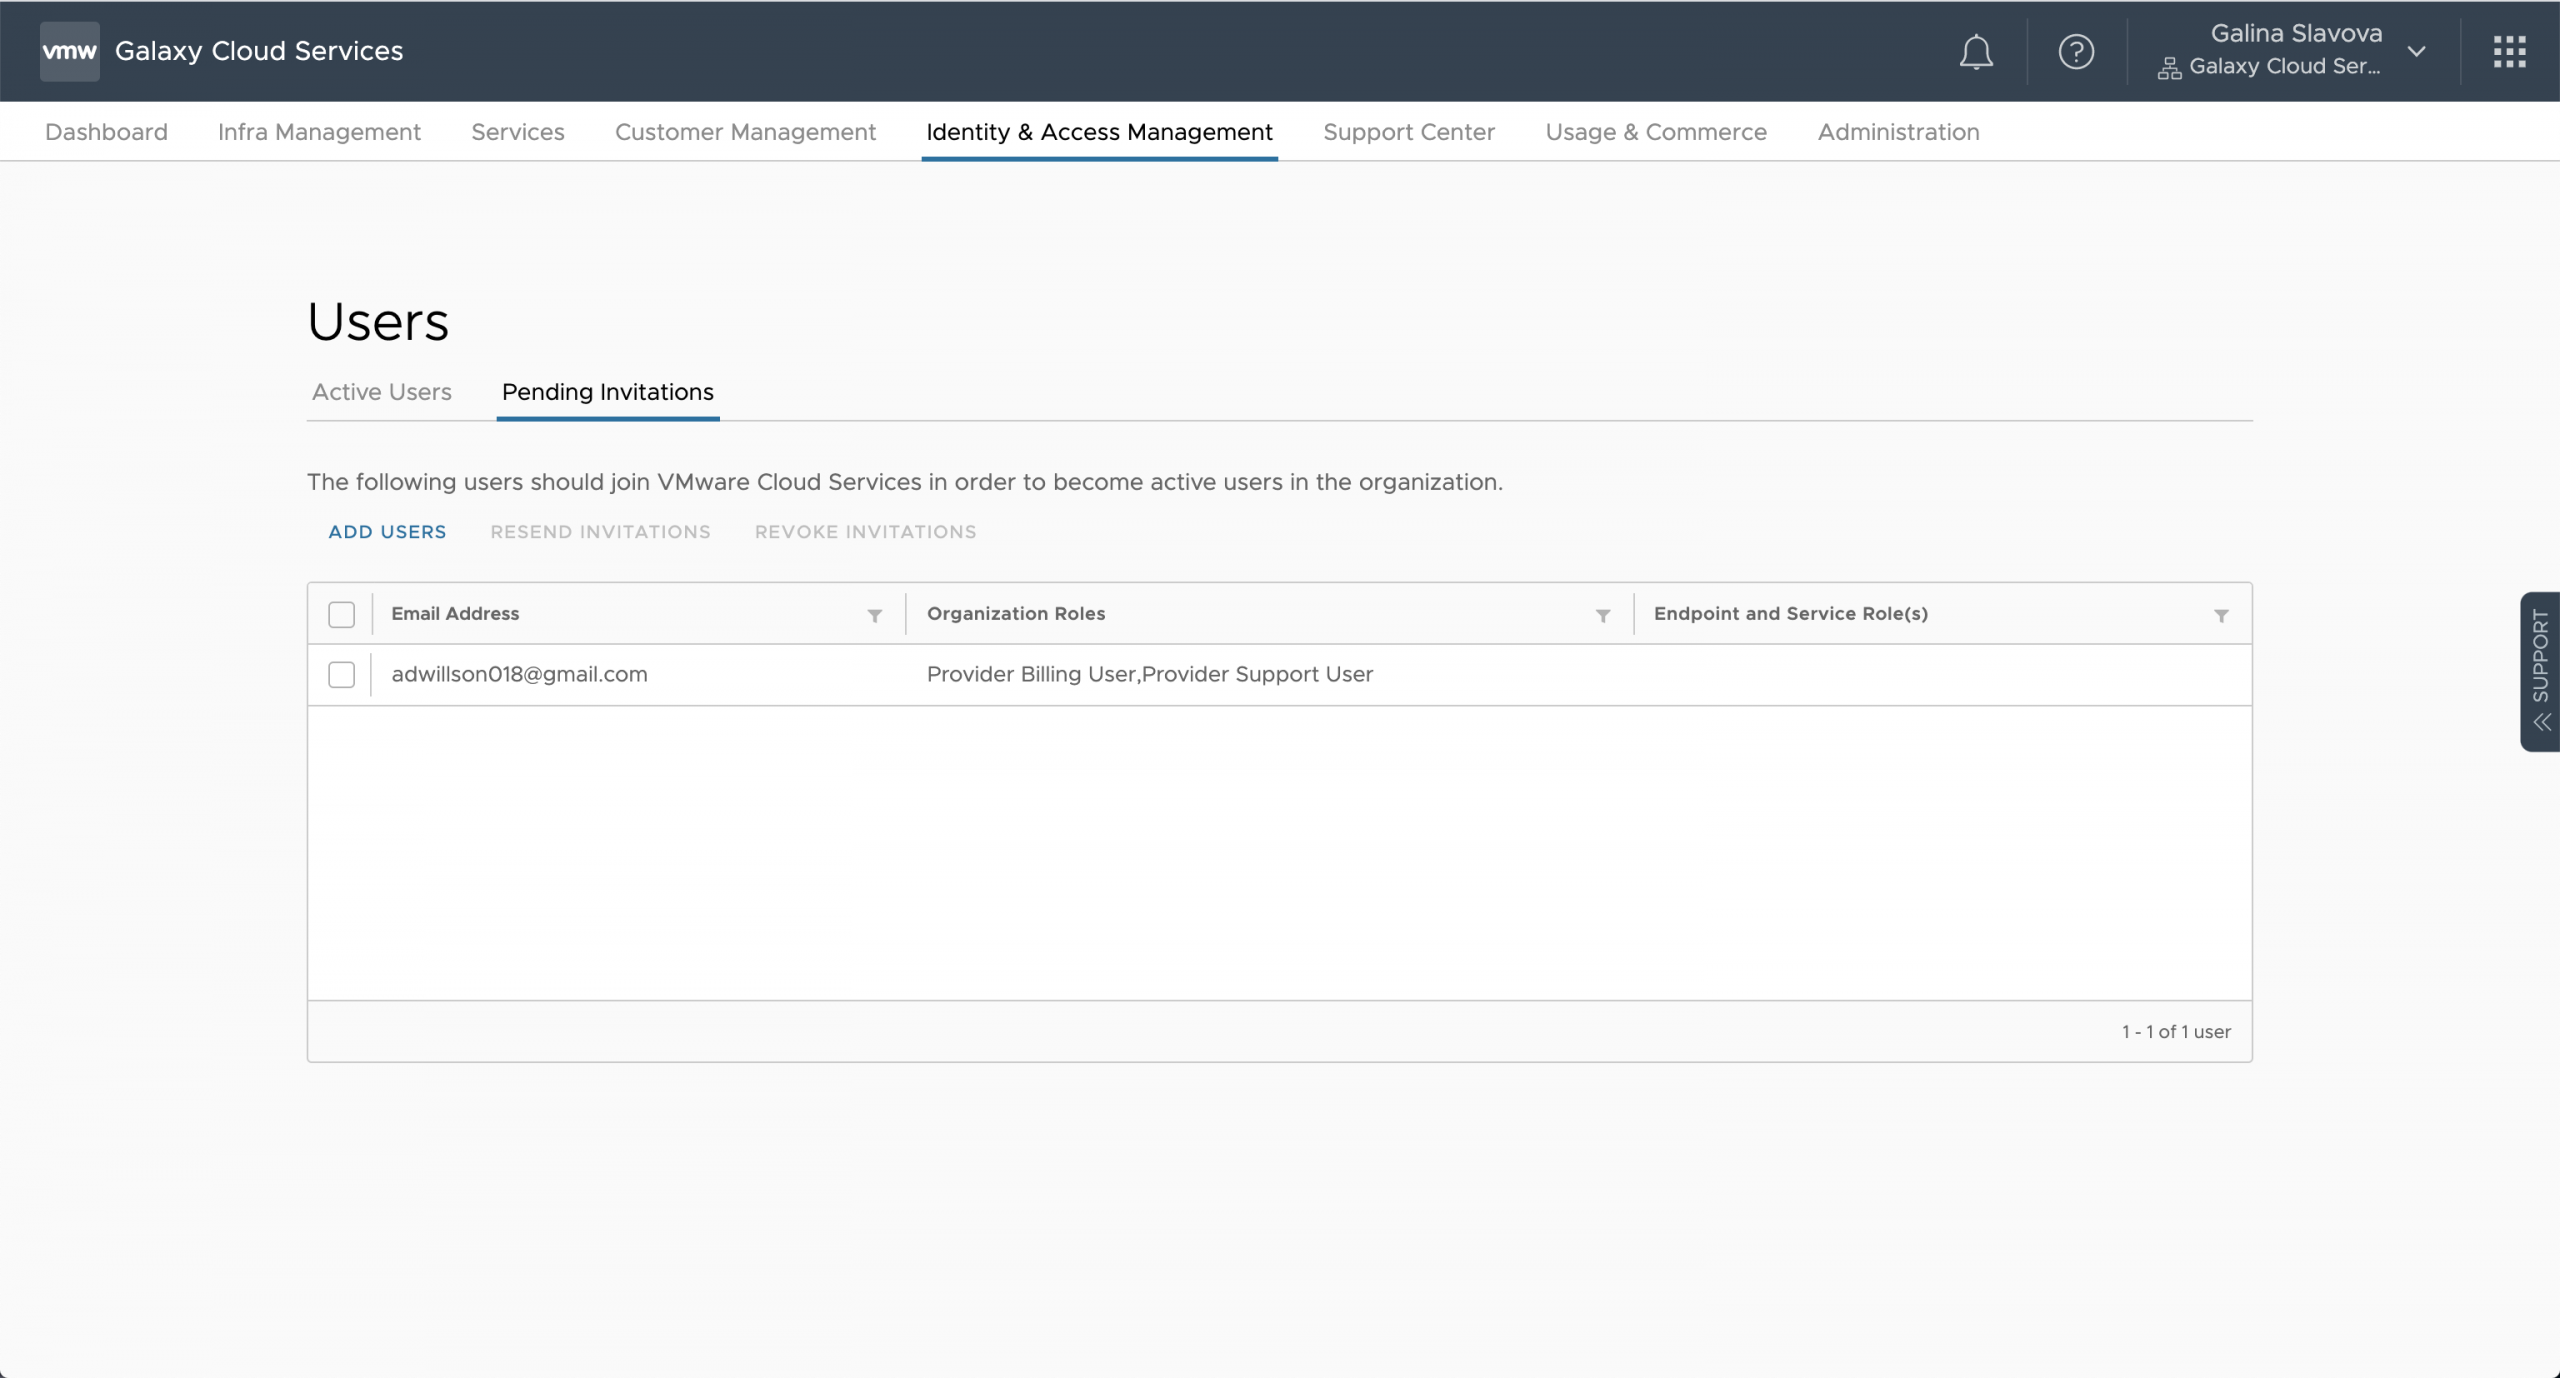The width and height of the screenshot is (2560, 1378).
Task: Select the adwillson018@gmail.com email cell
Action: click(519, 675)
